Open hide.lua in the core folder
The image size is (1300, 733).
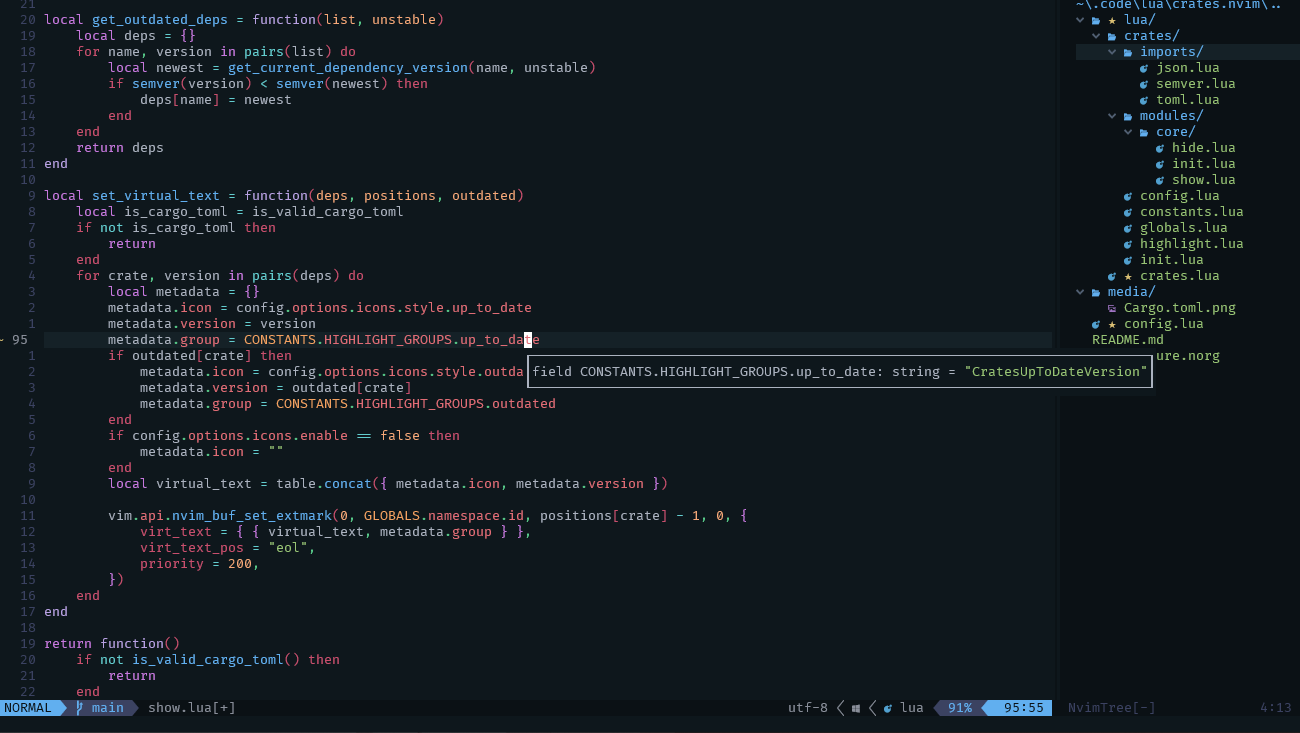tap(1204, 148)
